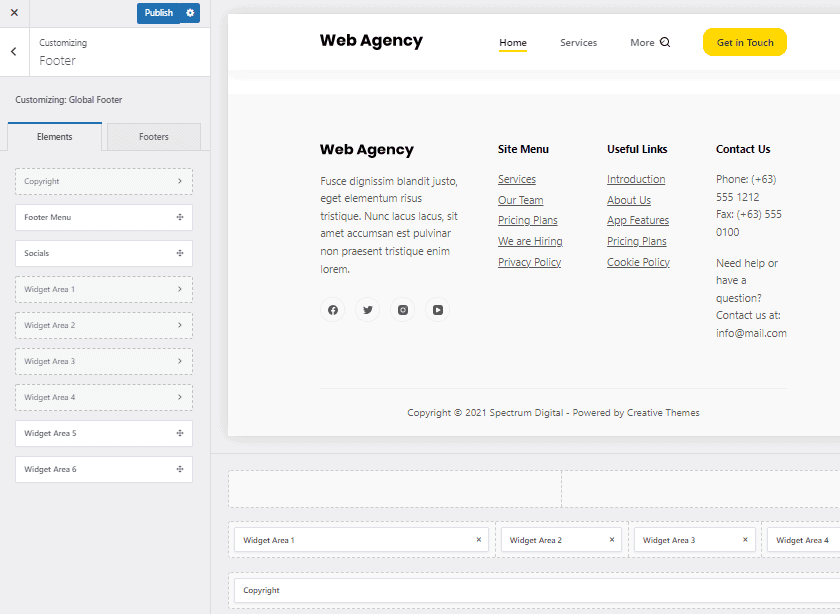Go back using the left chevron arrow
This screenshot has height=614, width=840.
pyautogui.click(x=13, y=52)
